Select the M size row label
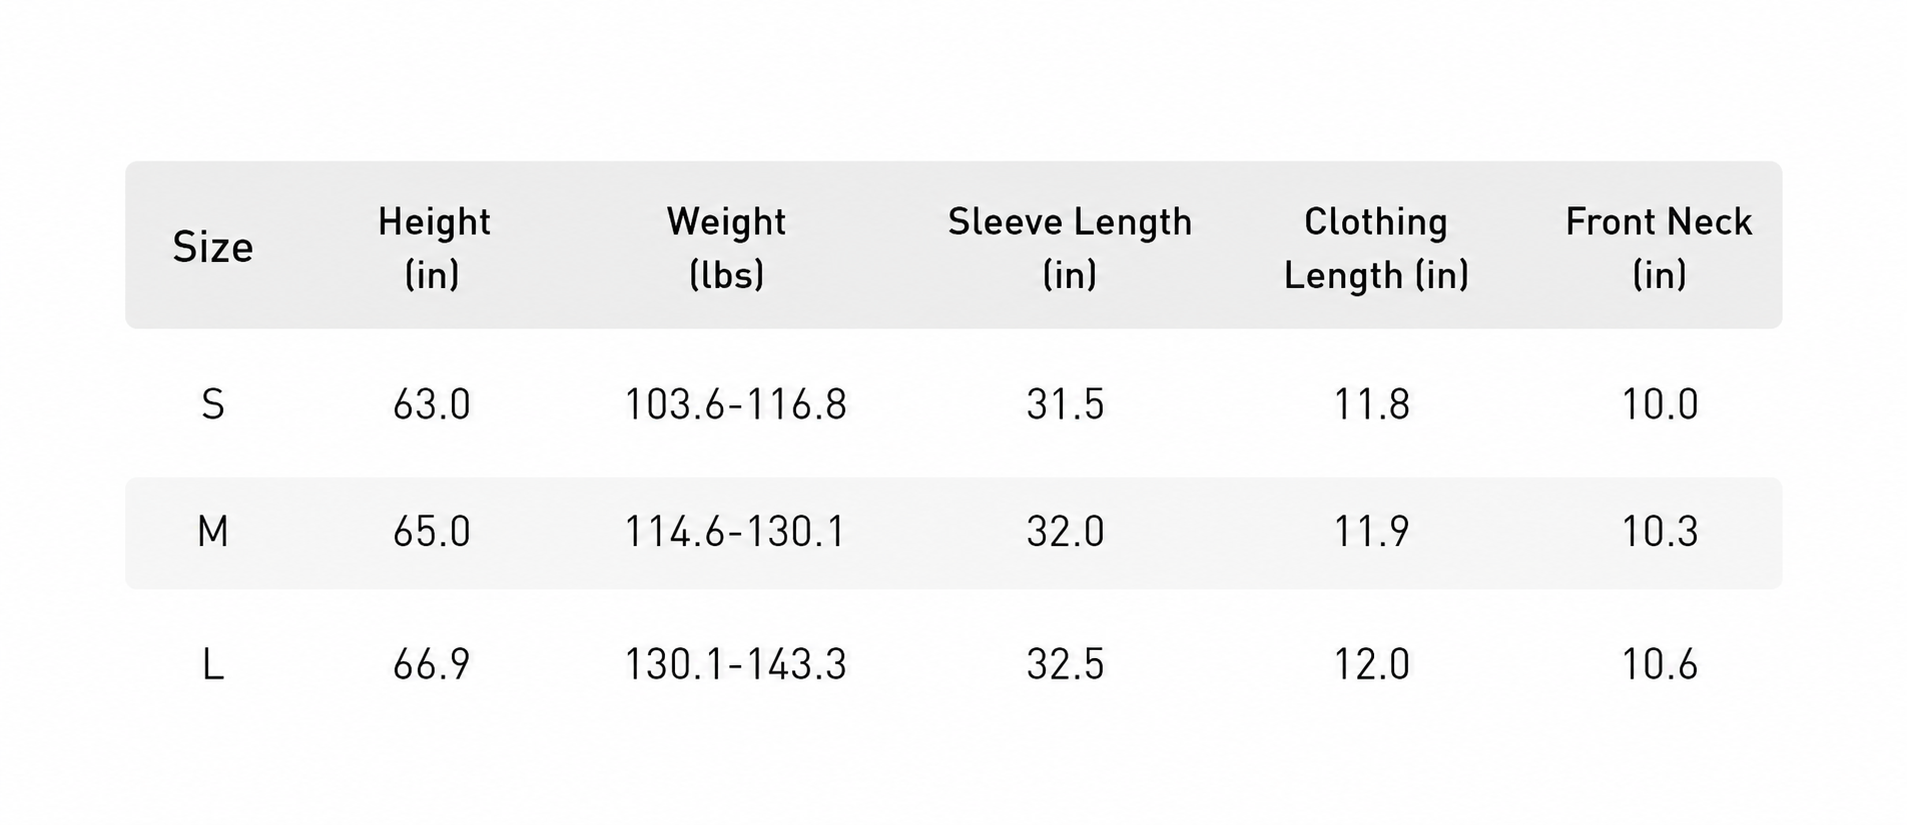Viewport: 1907px width, 825px height. point(212,531)
